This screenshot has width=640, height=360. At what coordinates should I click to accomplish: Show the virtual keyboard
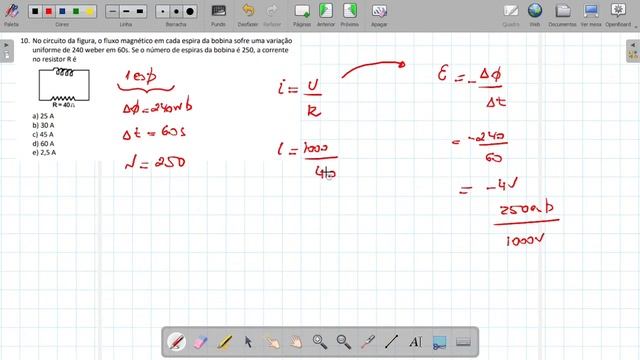(463, 342)
